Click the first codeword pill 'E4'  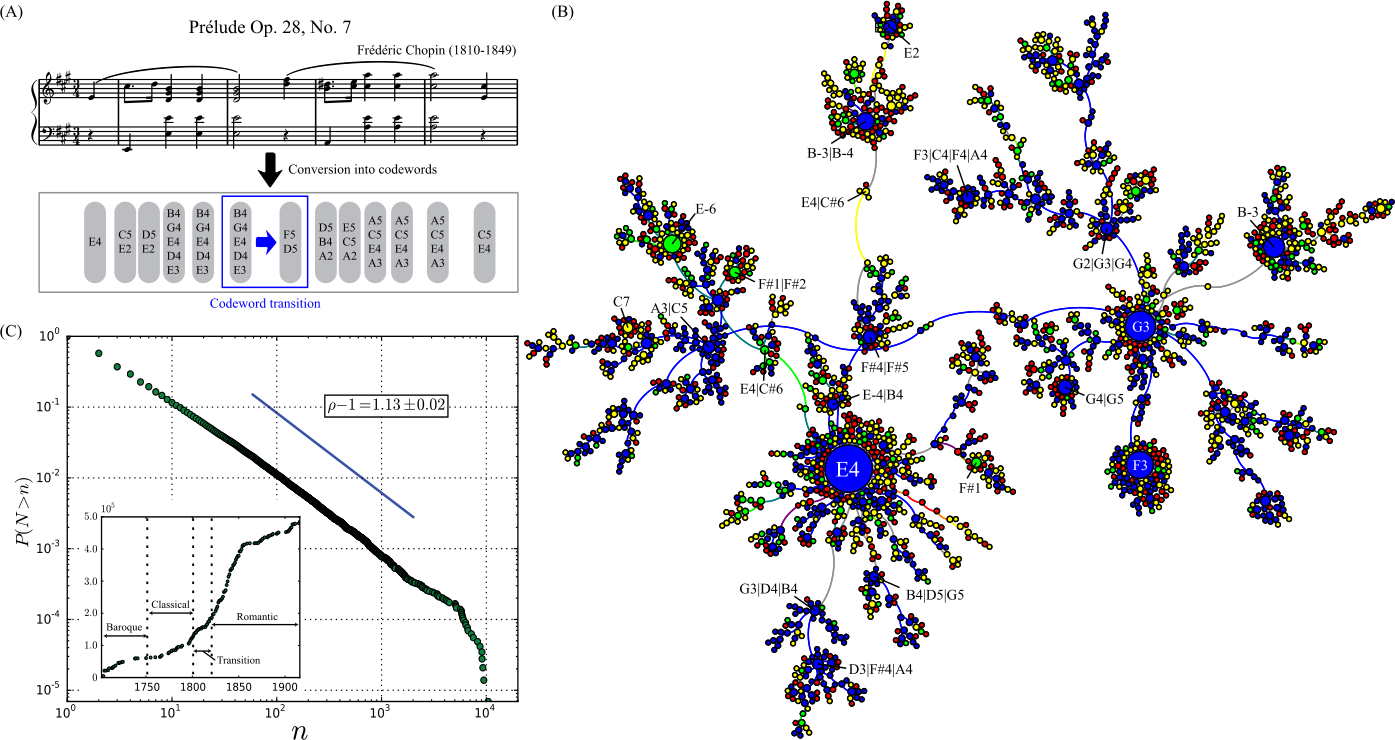(x=96, y=241)
